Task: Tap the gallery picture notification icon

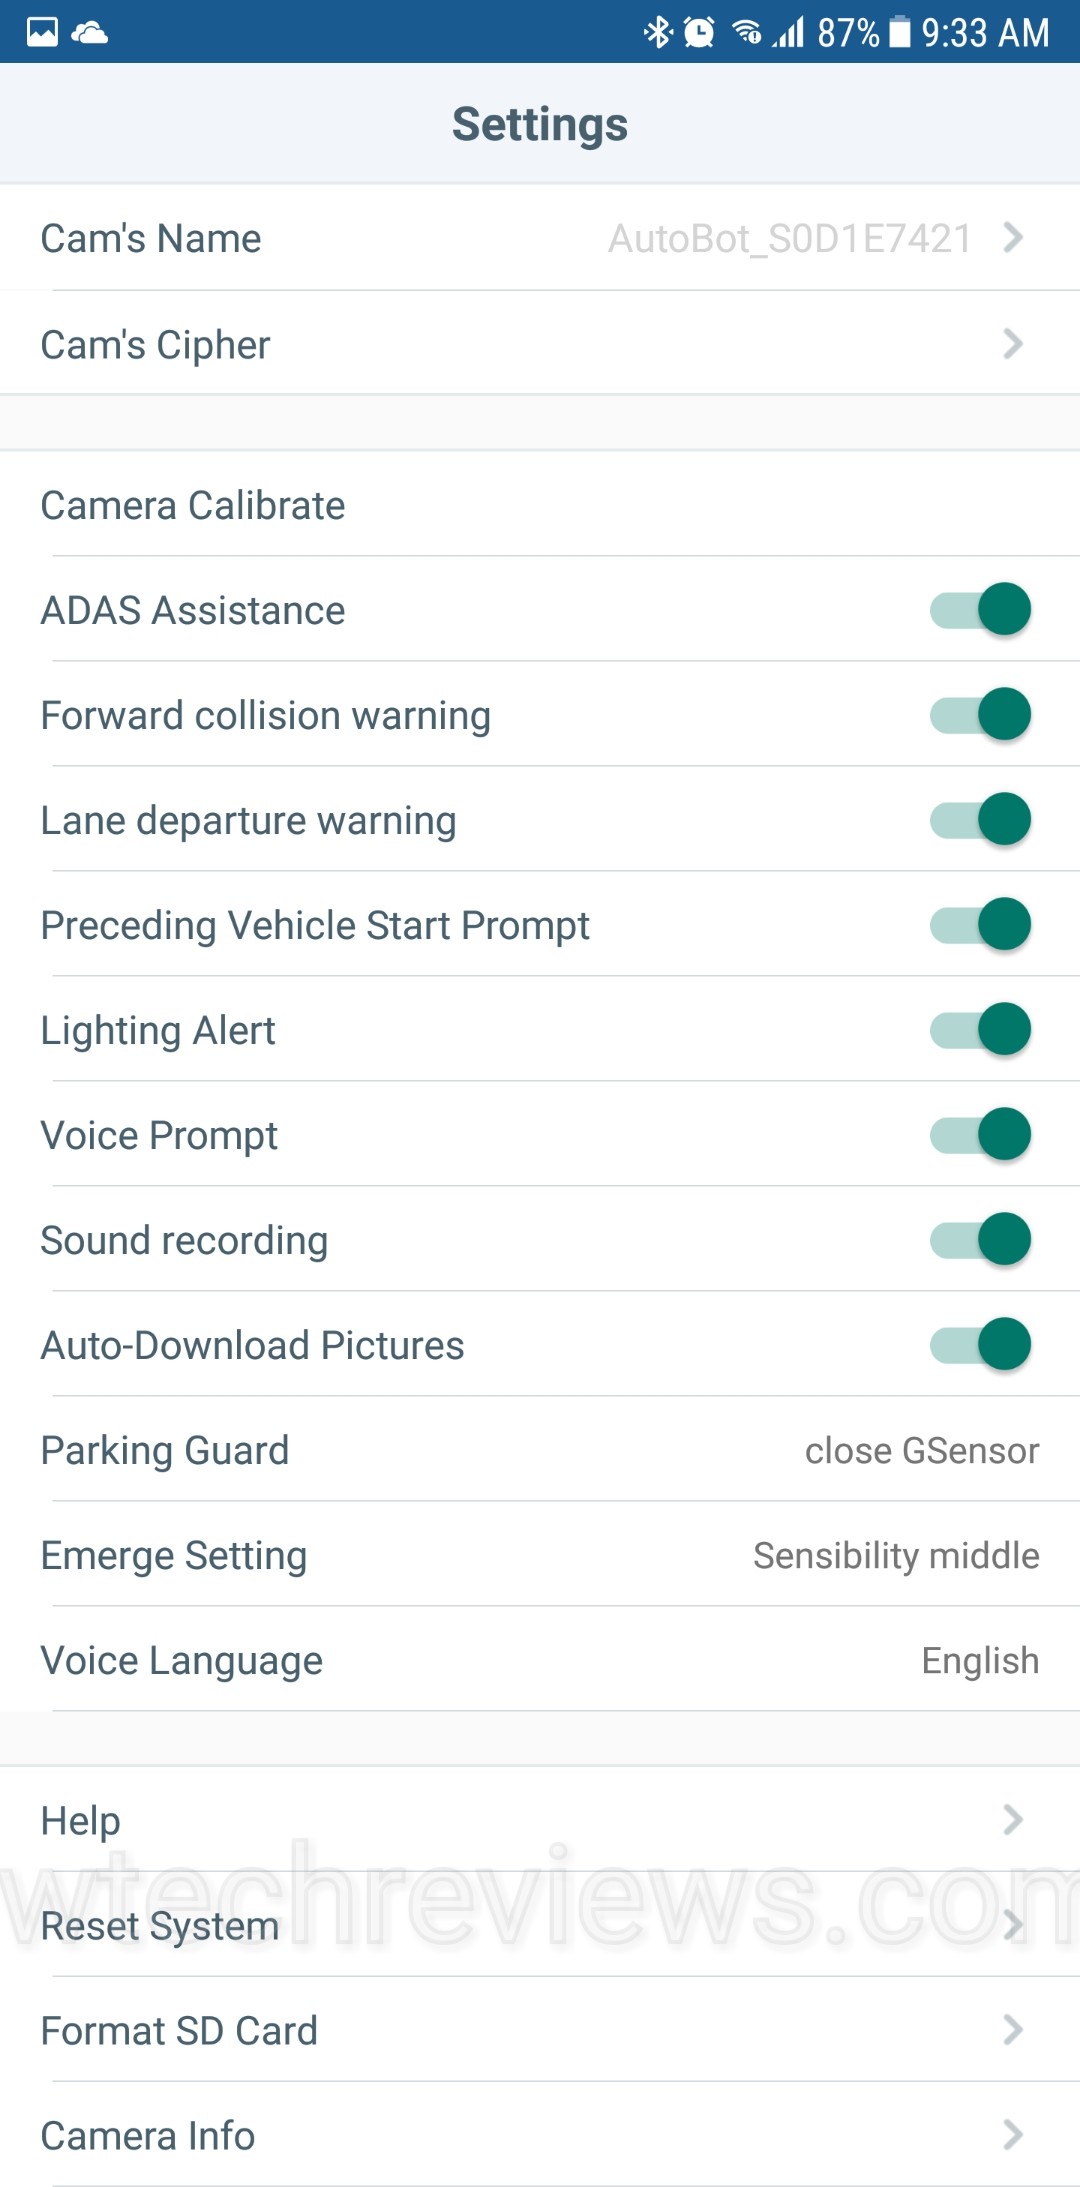Action: tap(42, 32)
